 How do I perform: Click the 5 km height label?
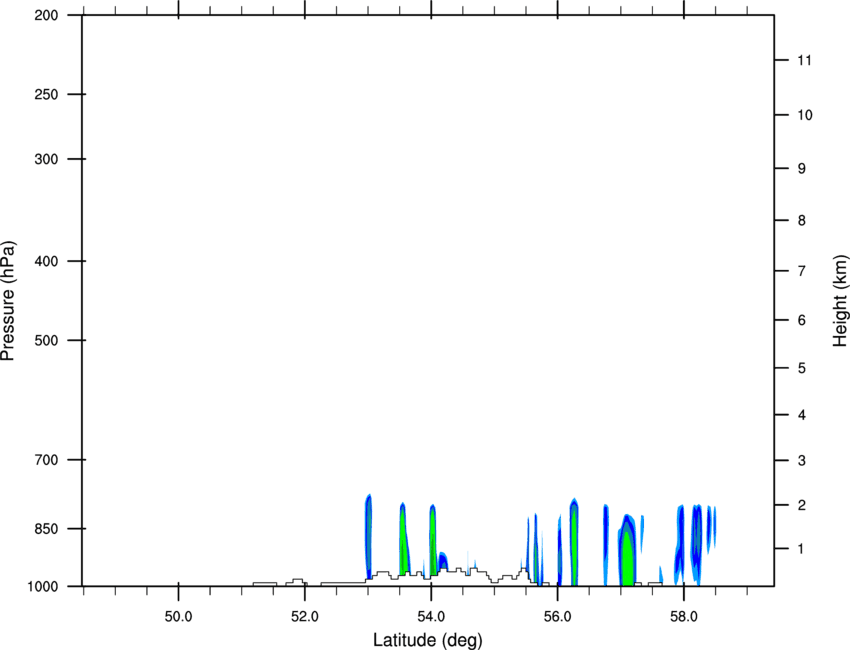pyautogui.click(x=802, y=368)
